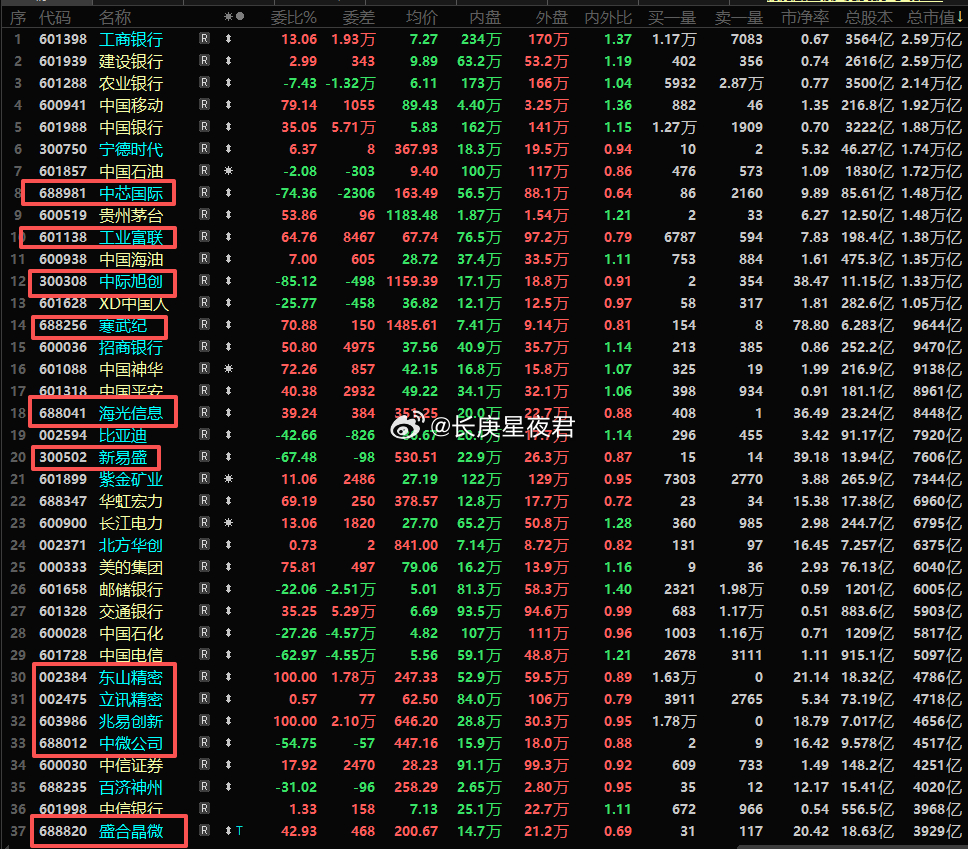Click the R icon in 中信证券 row

click(x=204, y=765)
